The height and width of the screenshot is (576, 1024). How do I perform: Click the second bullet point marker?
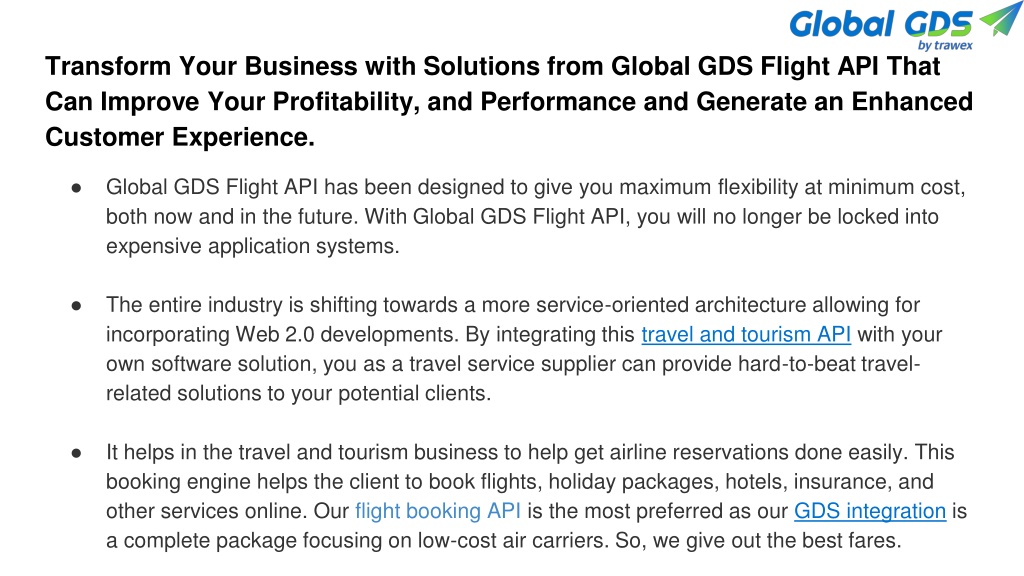tap(76, 306)
